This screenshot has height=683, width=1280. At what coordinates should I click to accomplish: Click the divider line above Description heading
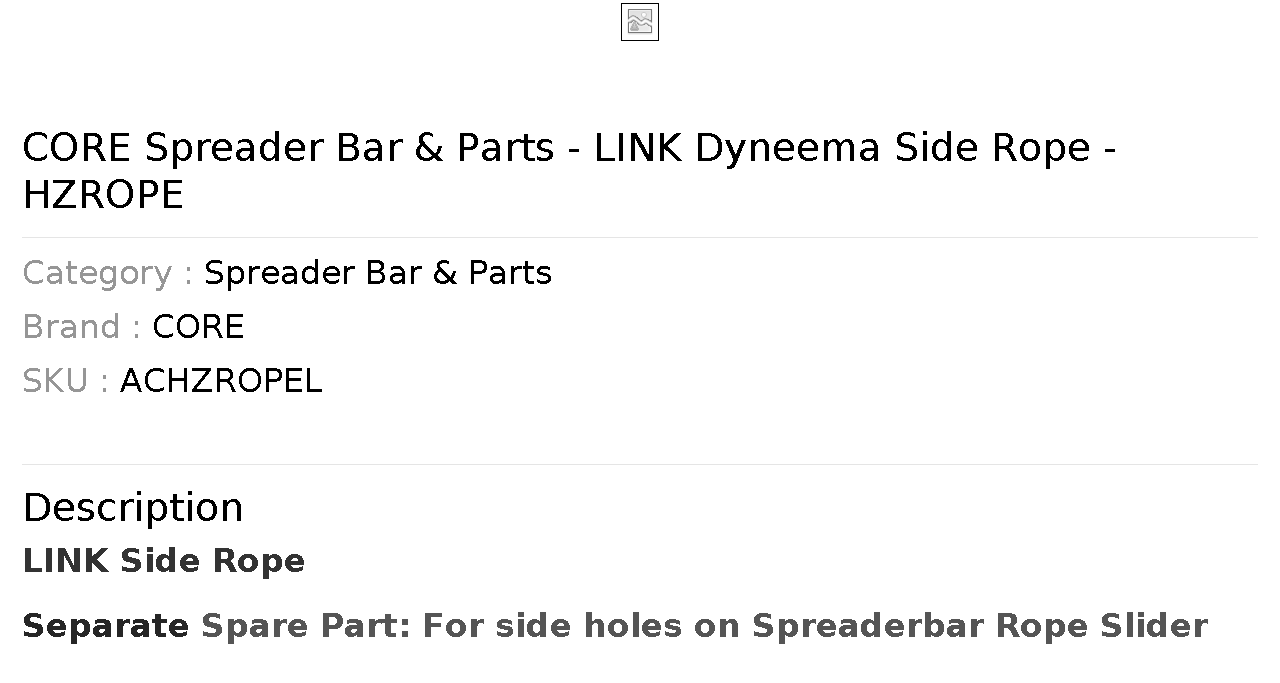point(640,464)
